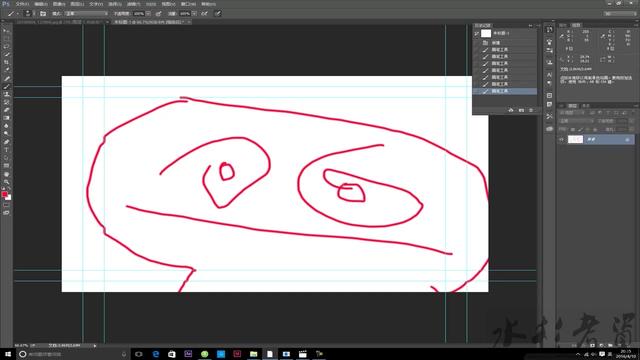Select the Path Selection tool
The height and width of the screenshot is (360, 640).
(x=6, y=158)
